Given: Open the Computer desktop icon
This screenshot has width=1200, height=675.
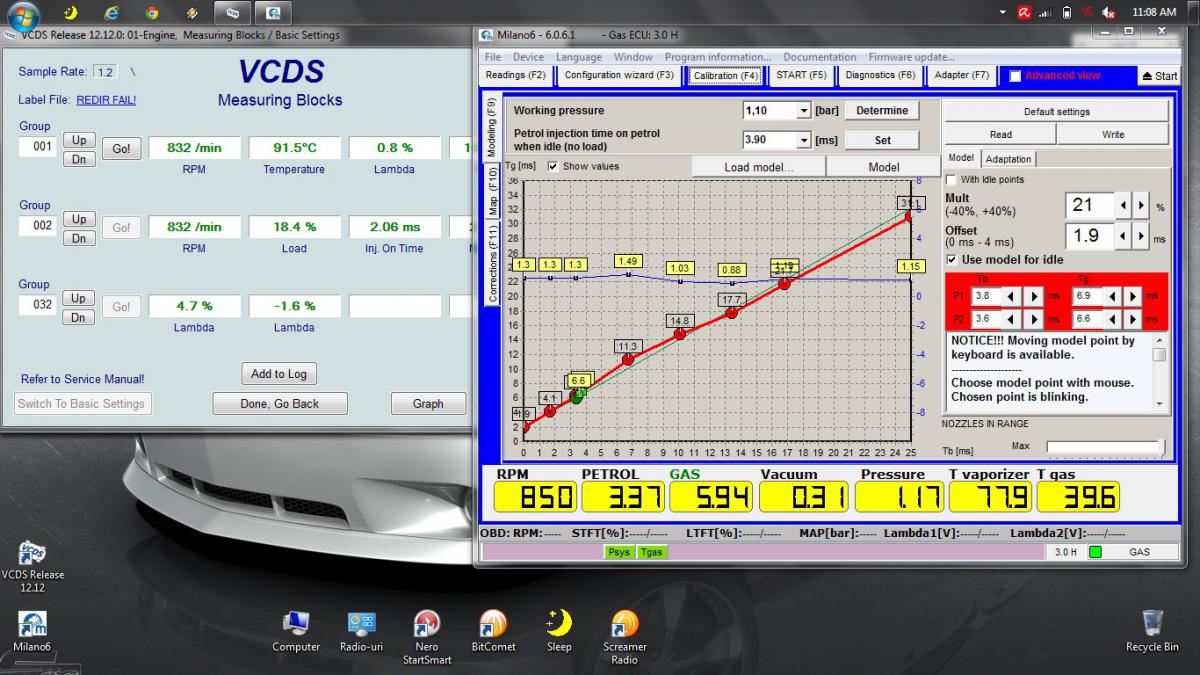Looking at the screenshot, I should 296,632.
